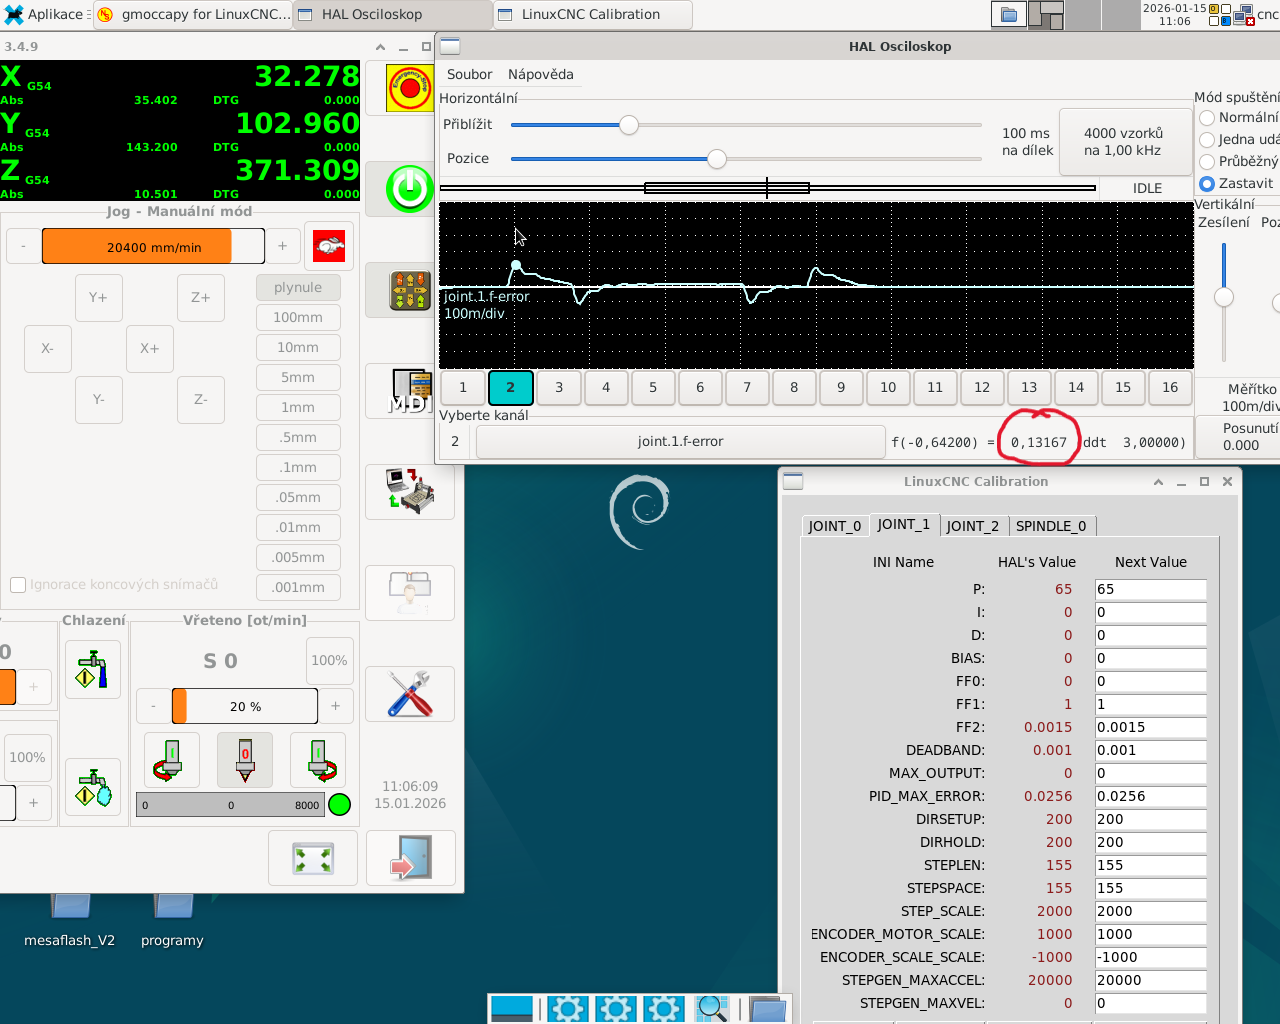1280x1024 pixels.
Task: Click the exit door icon
Action: [x=410, y=859]
